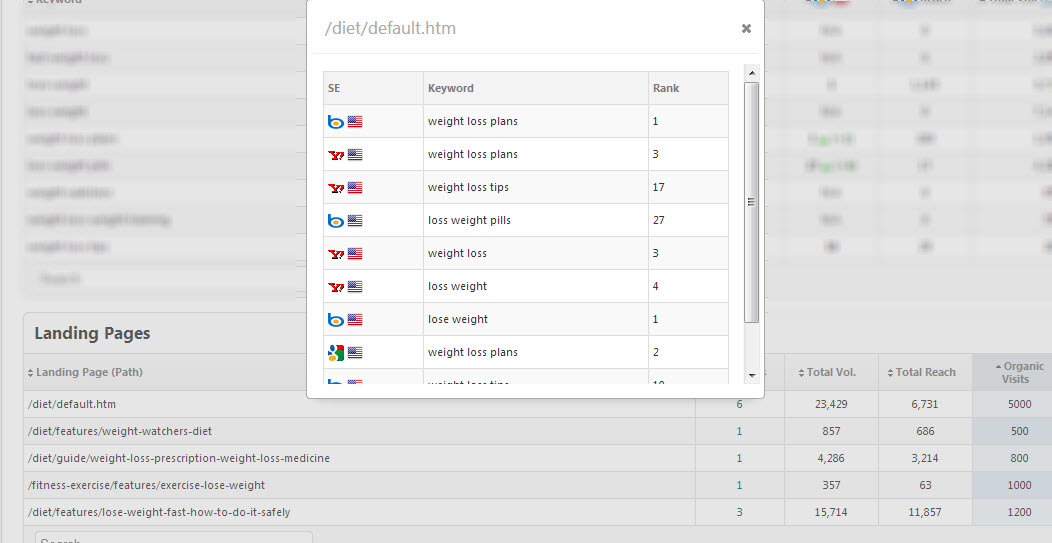Click Bing icon beside 'loss weight pills'
Viewport: 1052px width, 543px height.
pos(336,220)
